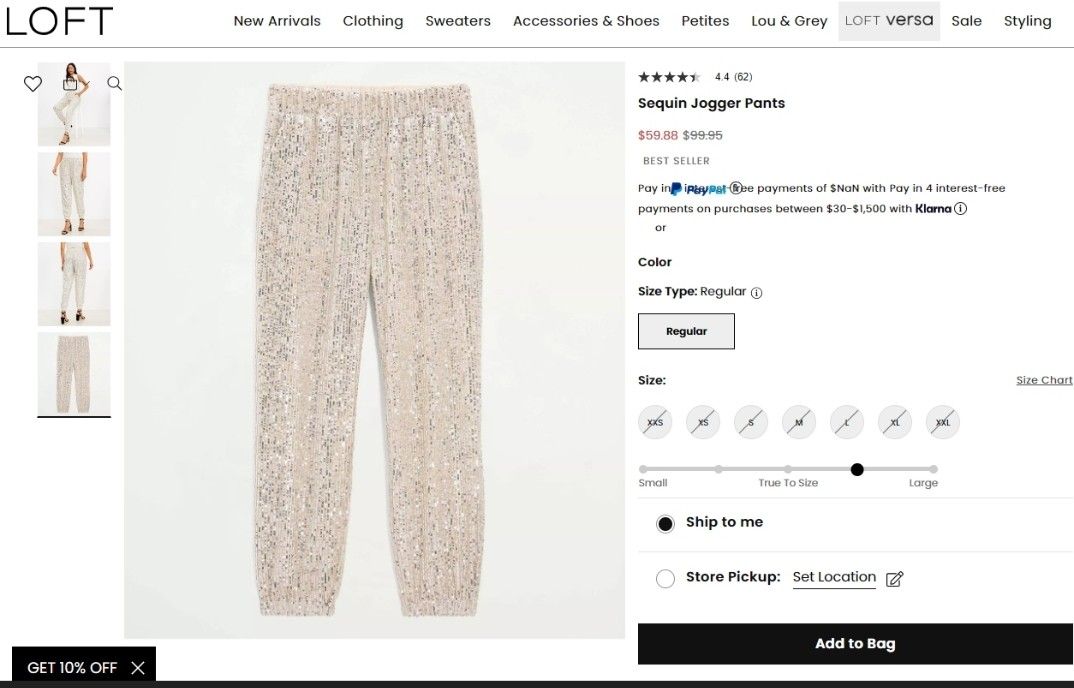The height and width of the screenshot is (688, 1074).
Task: Open the Size Type info icon
Action: tap(757, 293)
